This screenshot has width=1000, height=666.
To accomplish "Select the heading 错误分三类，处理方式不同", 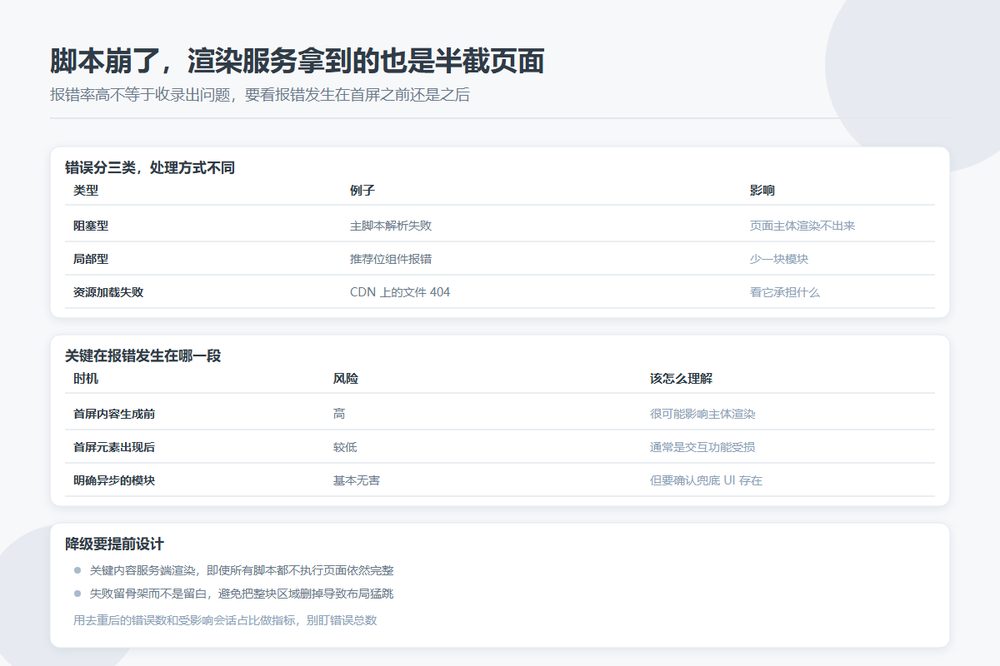I will point(150,168).
